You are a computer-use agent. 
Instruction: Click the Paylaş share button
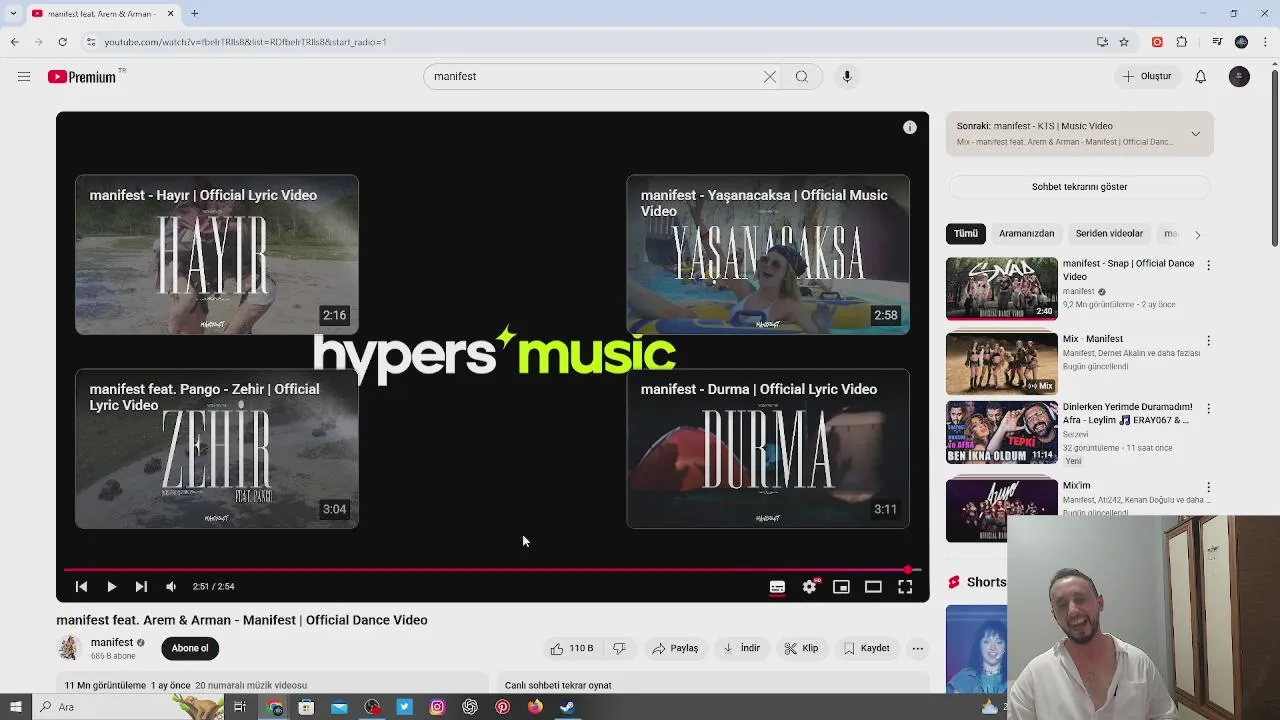[x=675, y=648]
